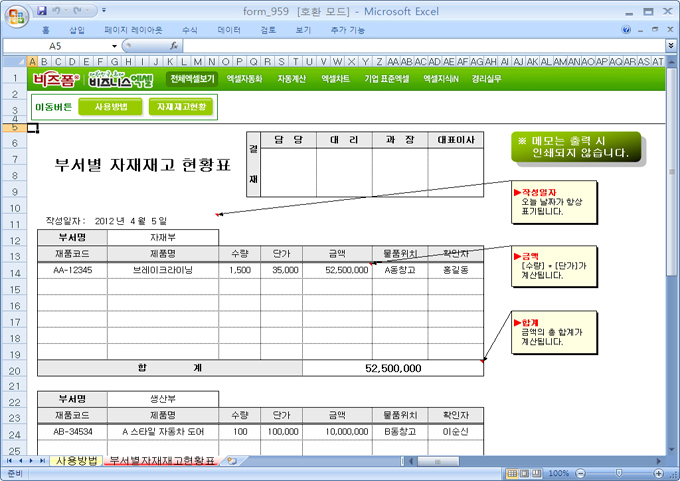Click the 기업 표준엑셀 banner link
The height and width of the screenshot is (481, 680).
point(386,79)
